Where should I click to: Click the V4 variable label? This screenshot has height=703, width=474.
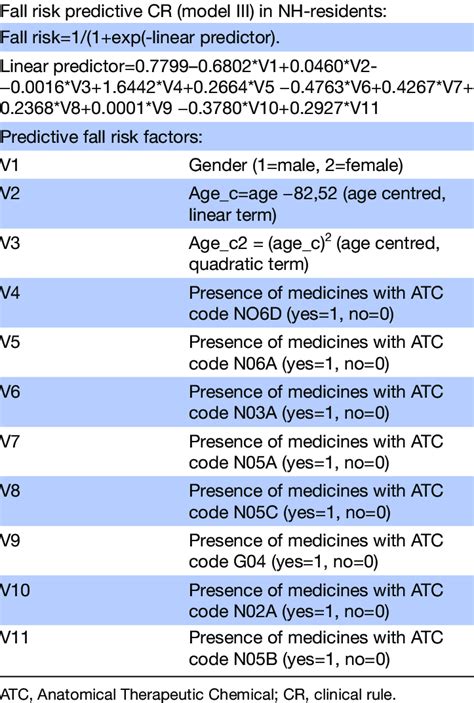point(10,293)
